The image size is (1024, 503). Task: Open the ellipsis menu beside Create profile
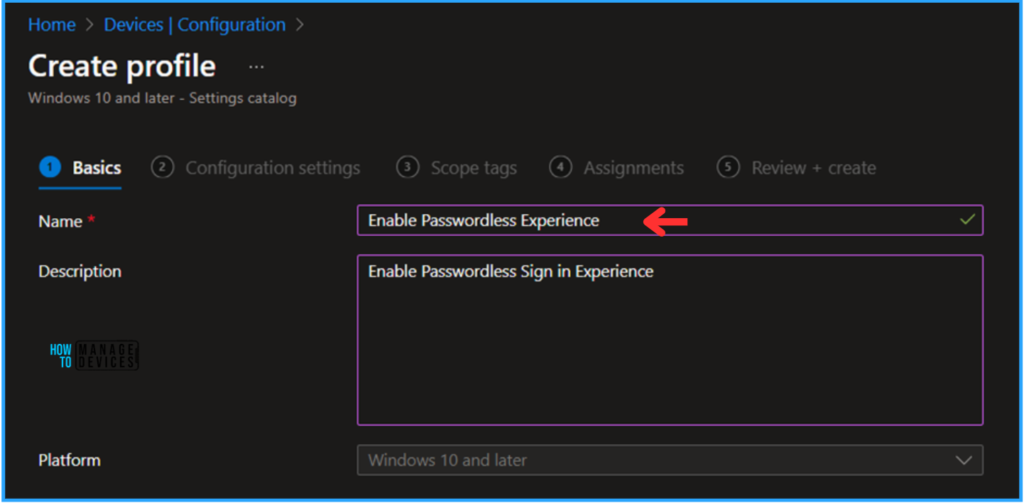[x=257, y=67]
